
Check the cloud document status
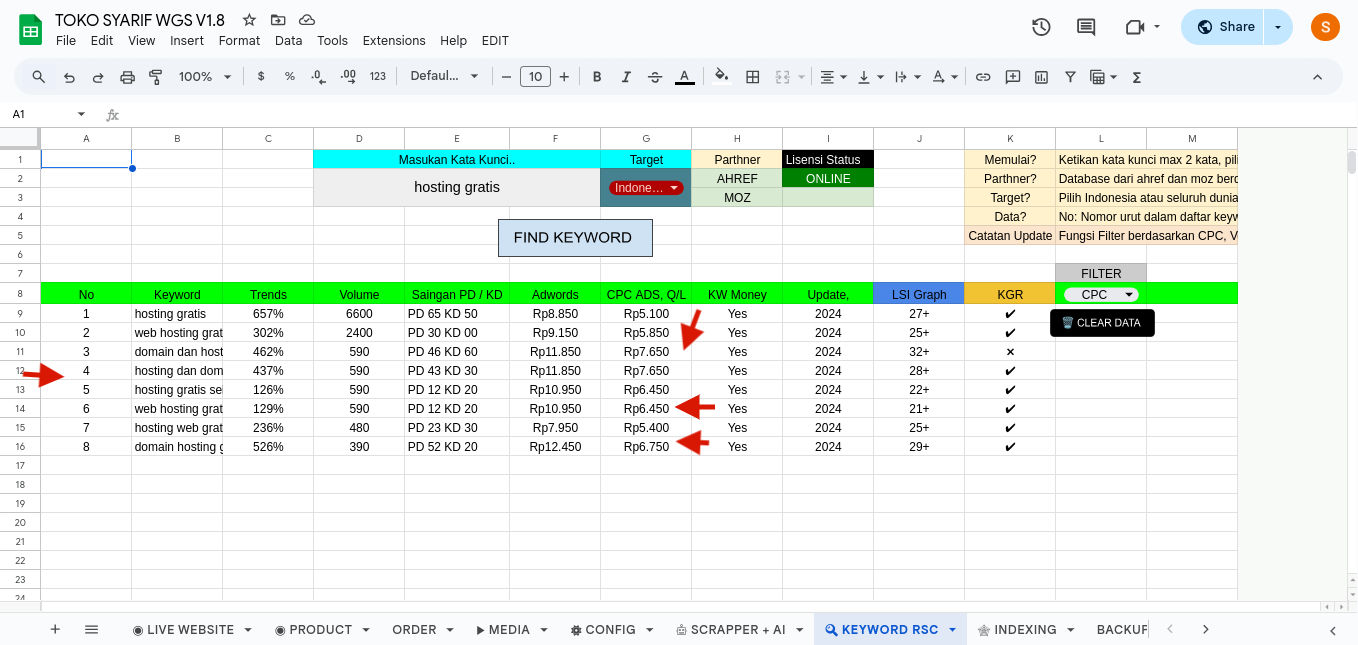coord(307,20)
